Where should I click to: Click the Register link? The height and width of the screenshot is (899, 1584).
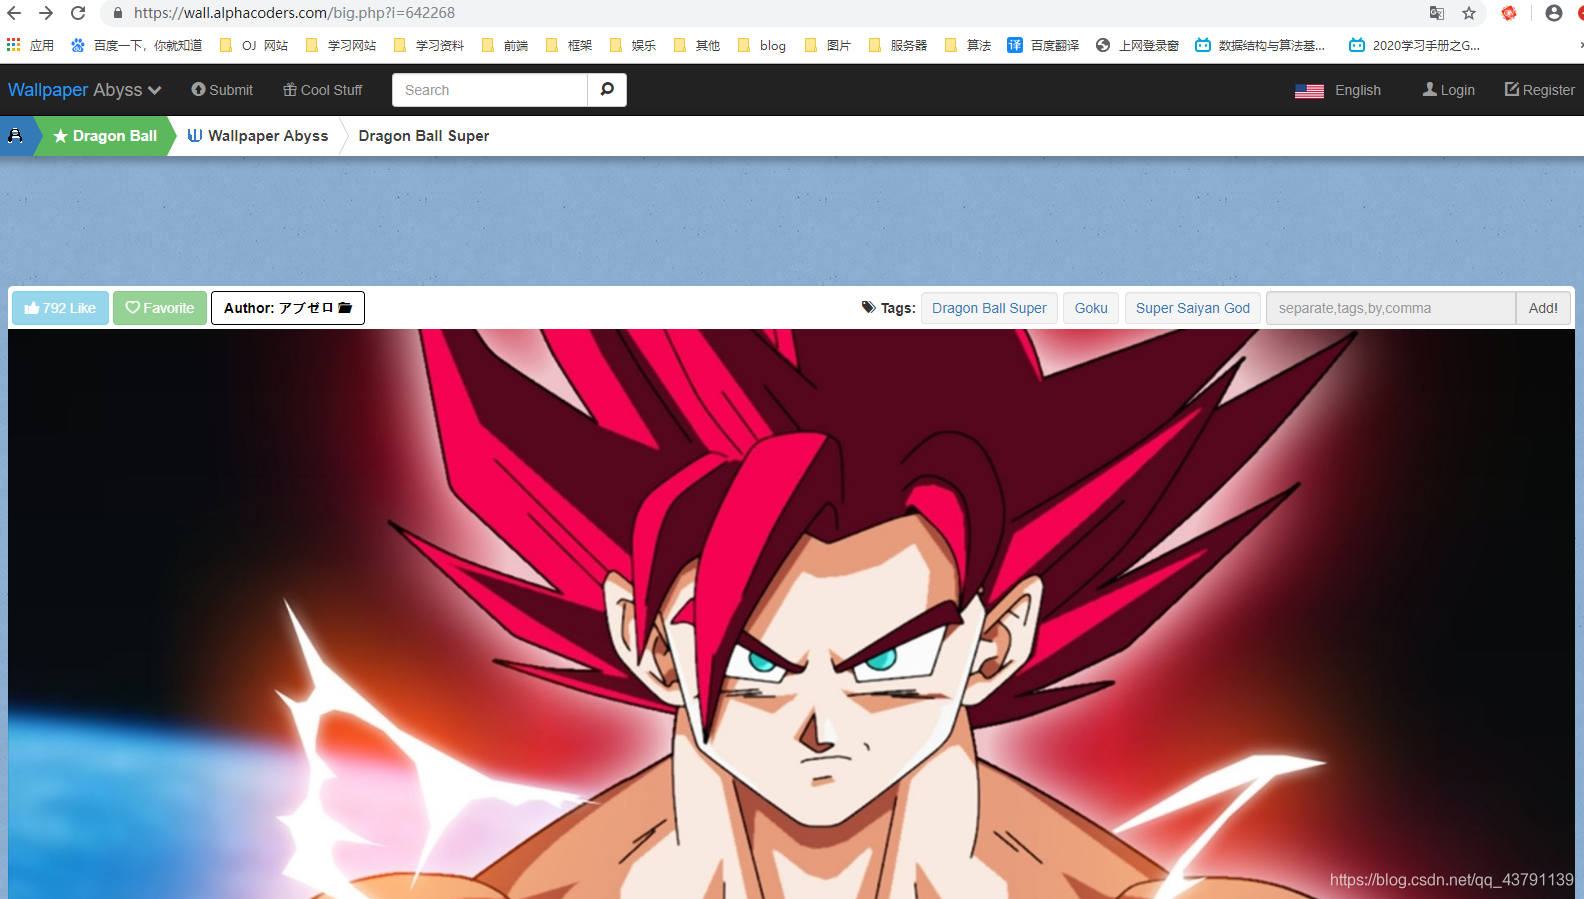[x=1540, y=90]
